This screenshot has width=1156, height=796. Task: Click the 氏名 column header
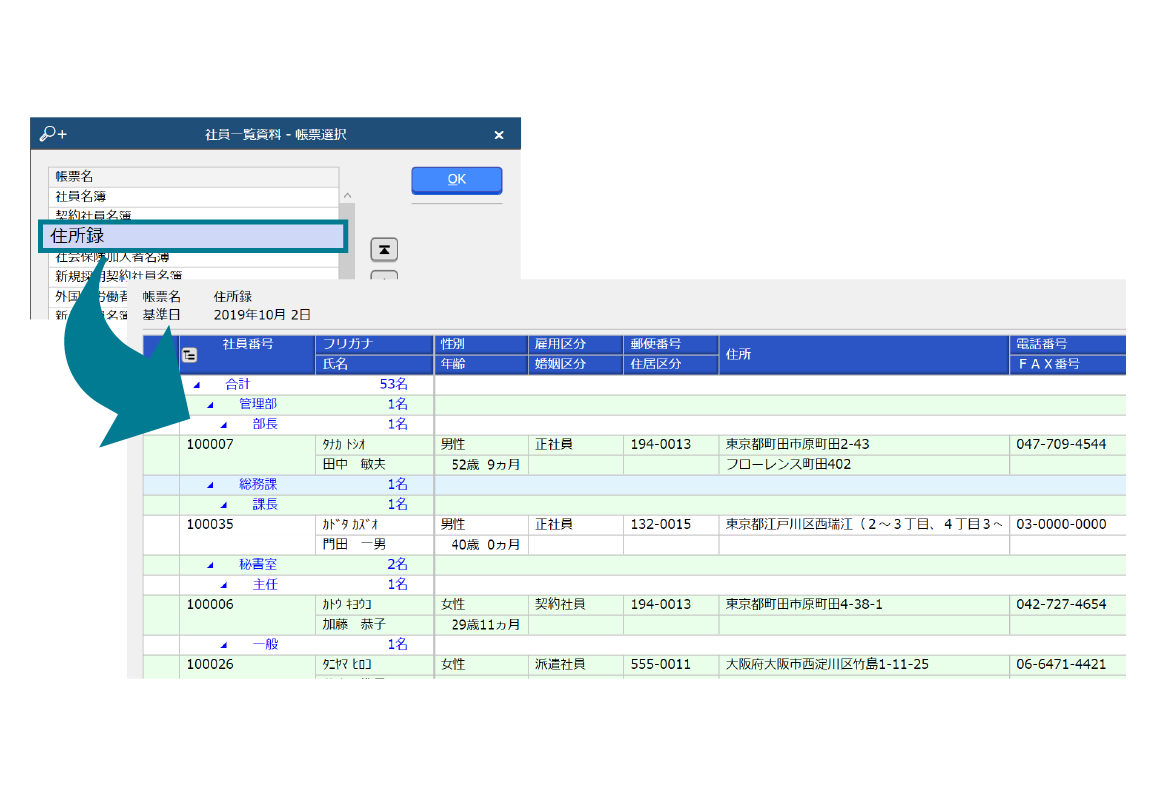tap(375, 364)
